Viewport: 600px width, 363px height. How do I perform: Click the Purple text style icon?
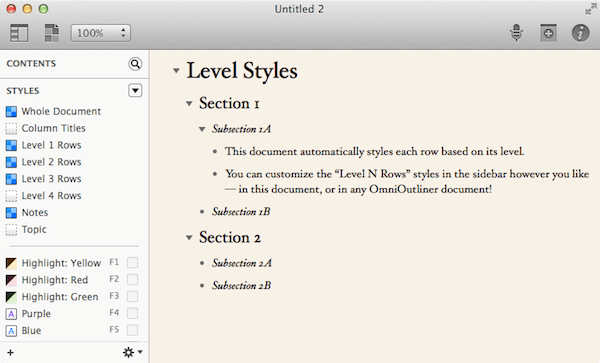(x=11, y=314)
